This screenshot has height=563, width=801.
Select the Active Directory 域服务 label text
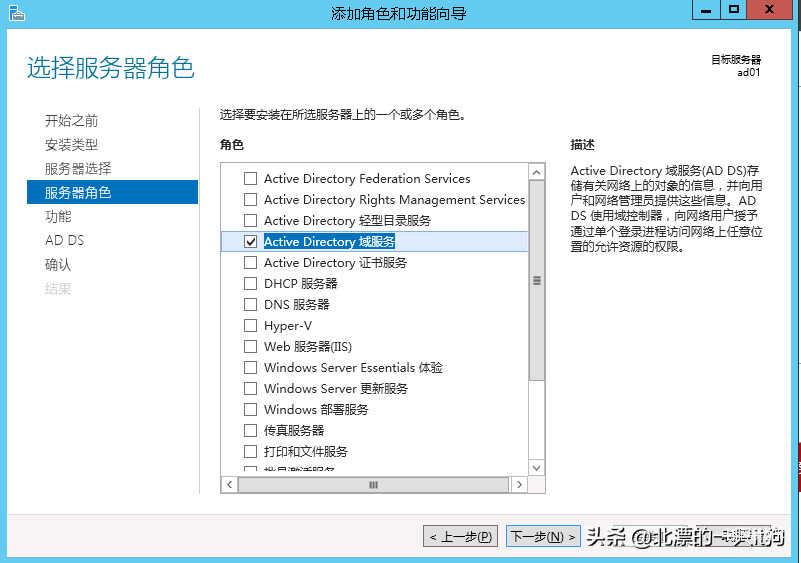point(329,241)
